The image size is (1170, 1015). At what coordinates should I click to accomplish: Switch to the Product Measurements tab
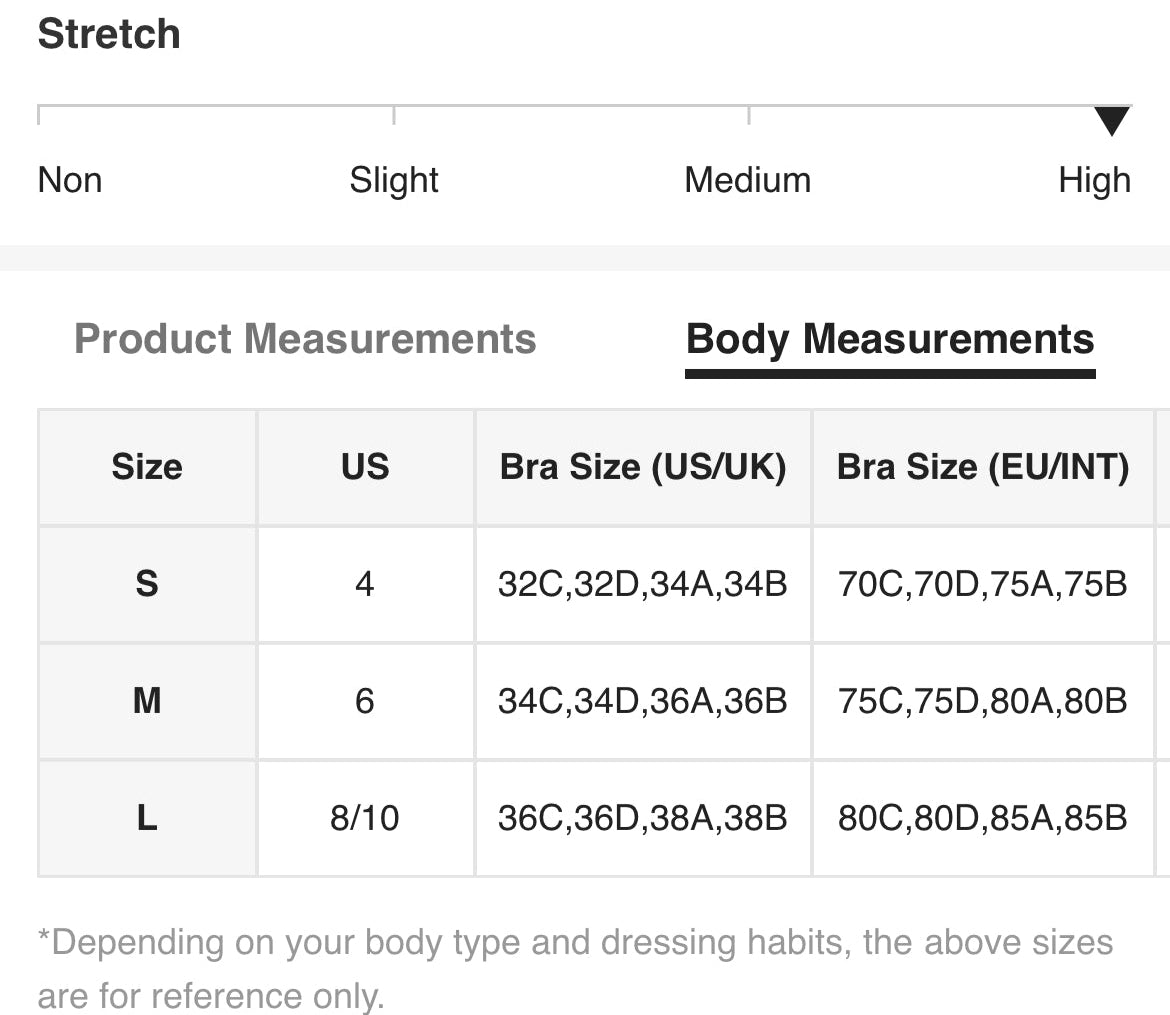[305, 339]
